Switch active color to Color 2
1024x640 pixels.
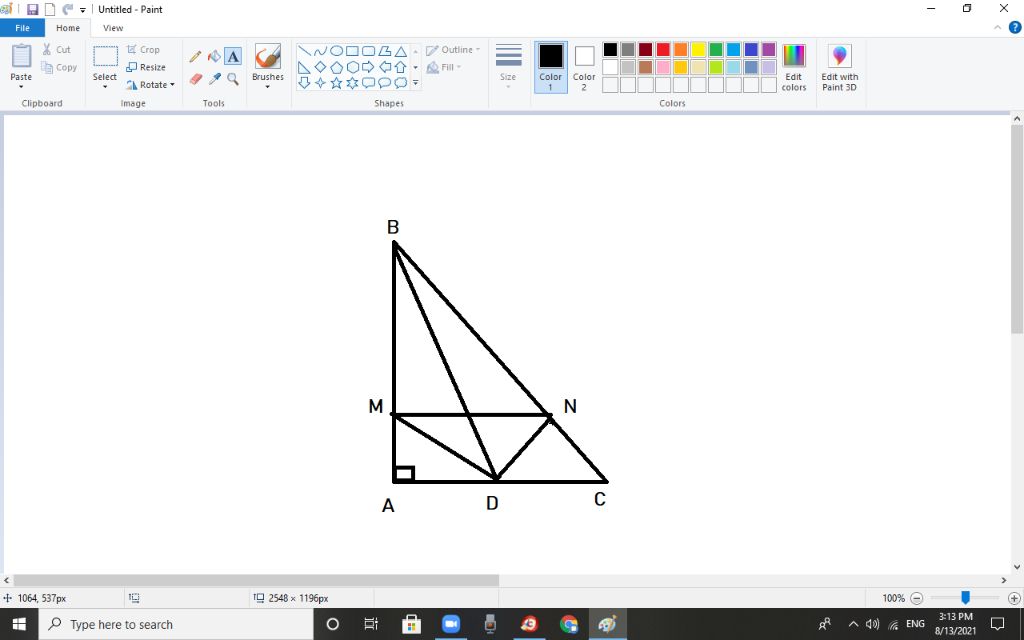click(584, 67)
